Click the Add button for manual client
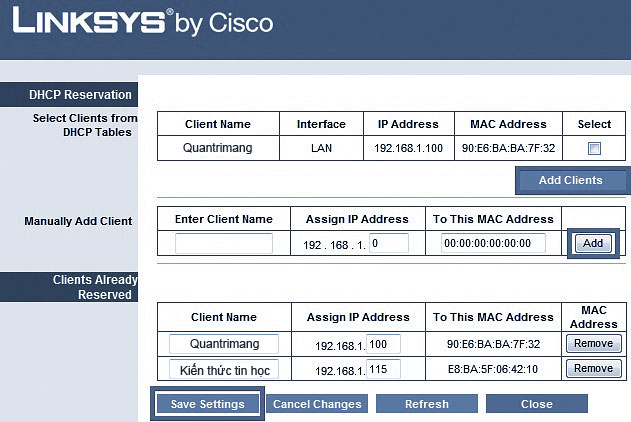 pos(593,243)
